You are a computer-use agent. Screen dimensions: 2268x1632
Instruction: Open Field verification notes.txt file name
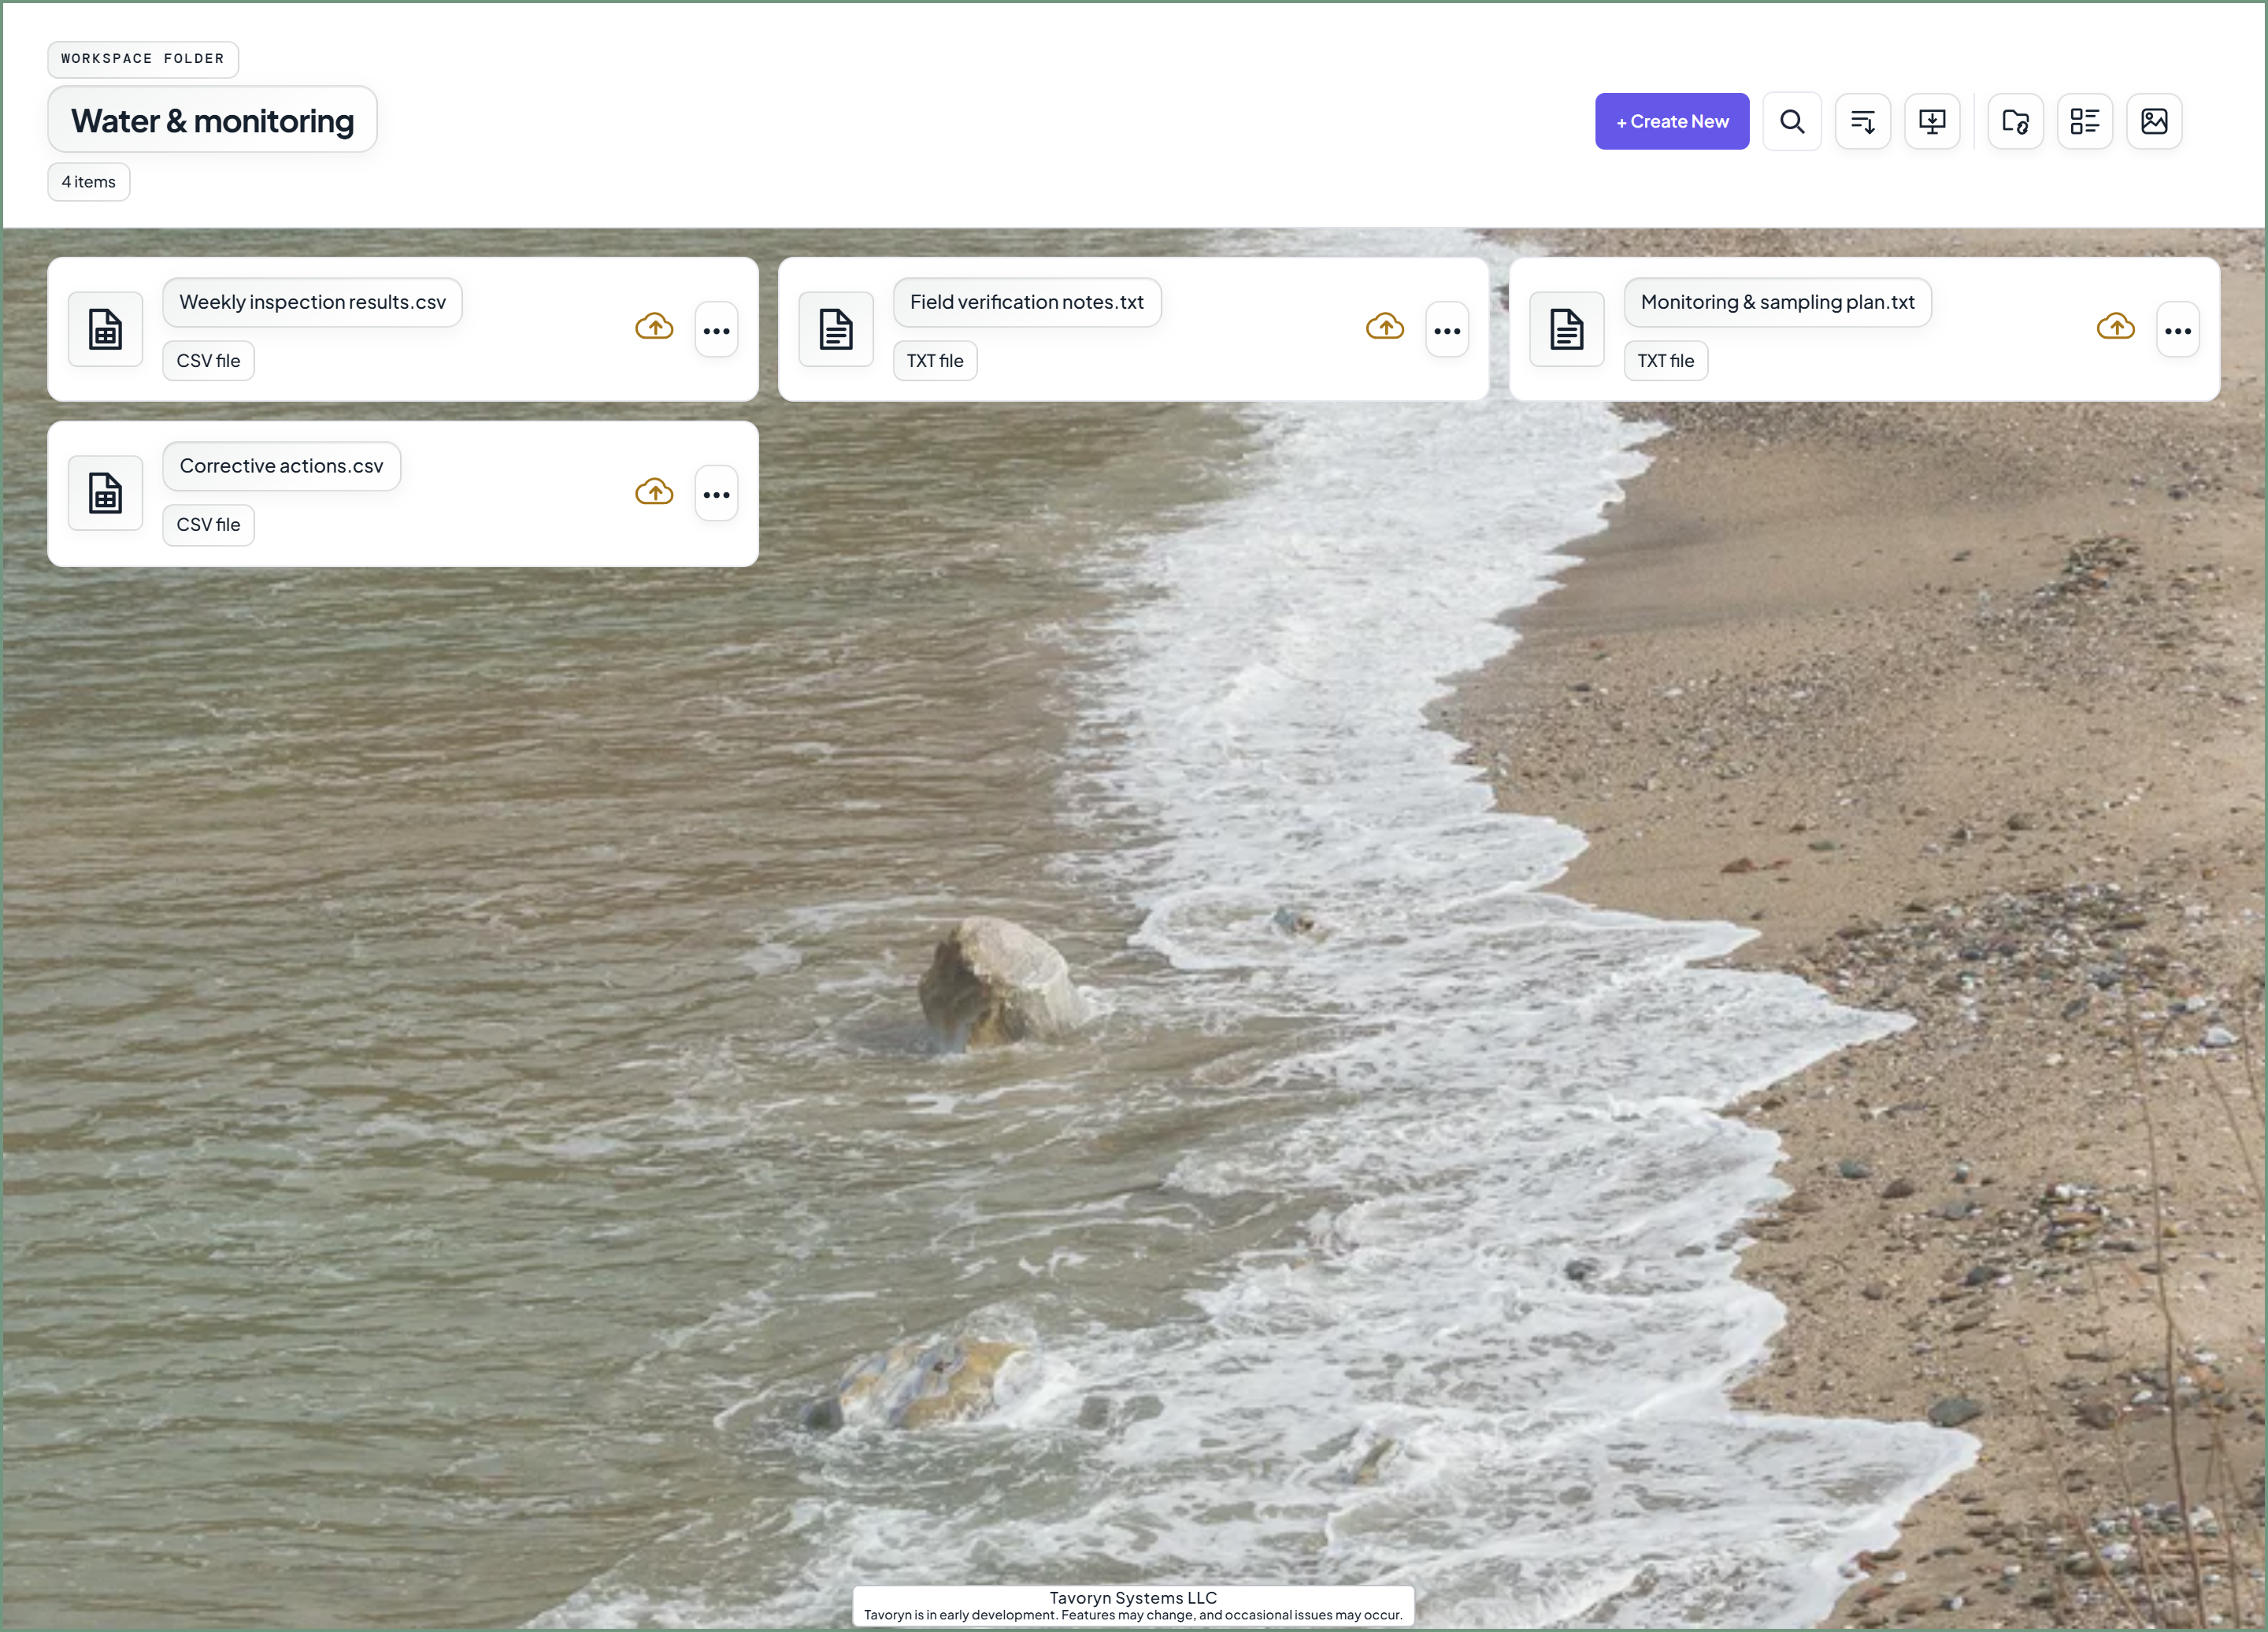click(1027, 302)
